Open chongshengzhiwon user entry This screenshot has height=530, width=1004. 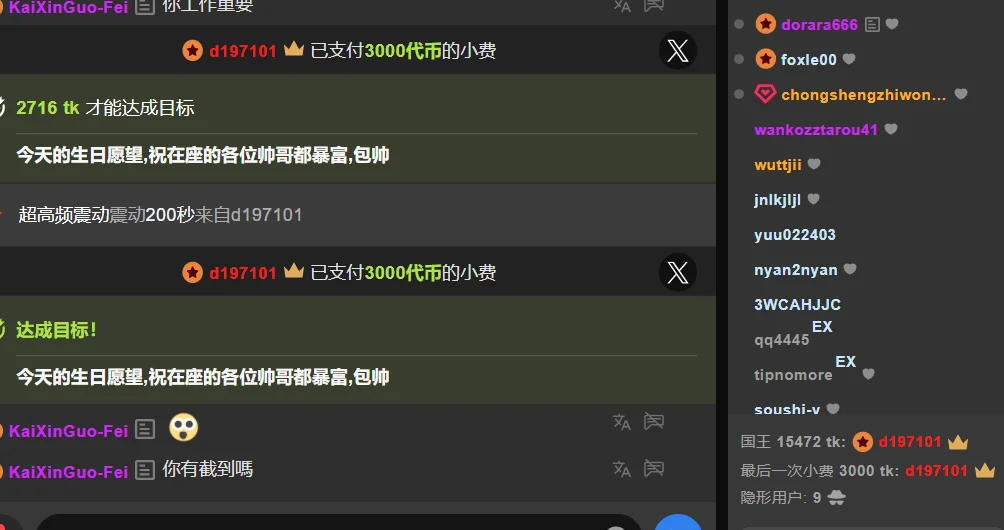pos(863,95)
